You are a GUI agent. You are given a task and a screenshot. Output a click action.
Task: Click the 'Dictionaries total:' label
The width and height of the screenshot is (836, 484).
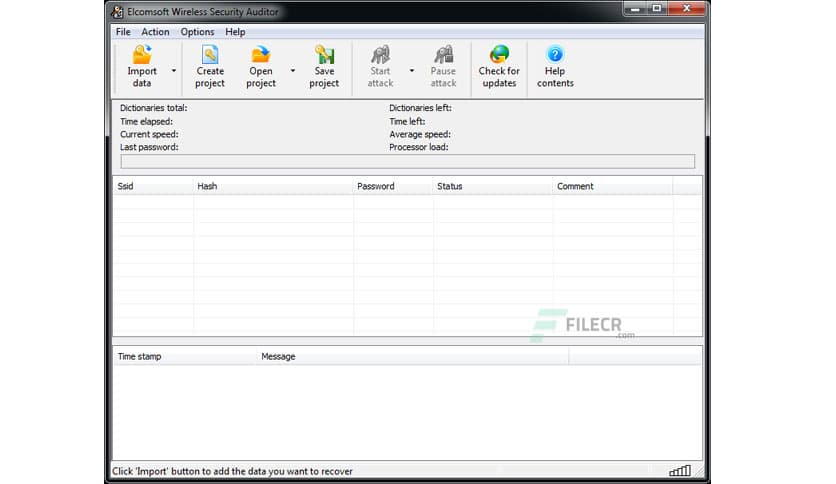tap(154, 108)
